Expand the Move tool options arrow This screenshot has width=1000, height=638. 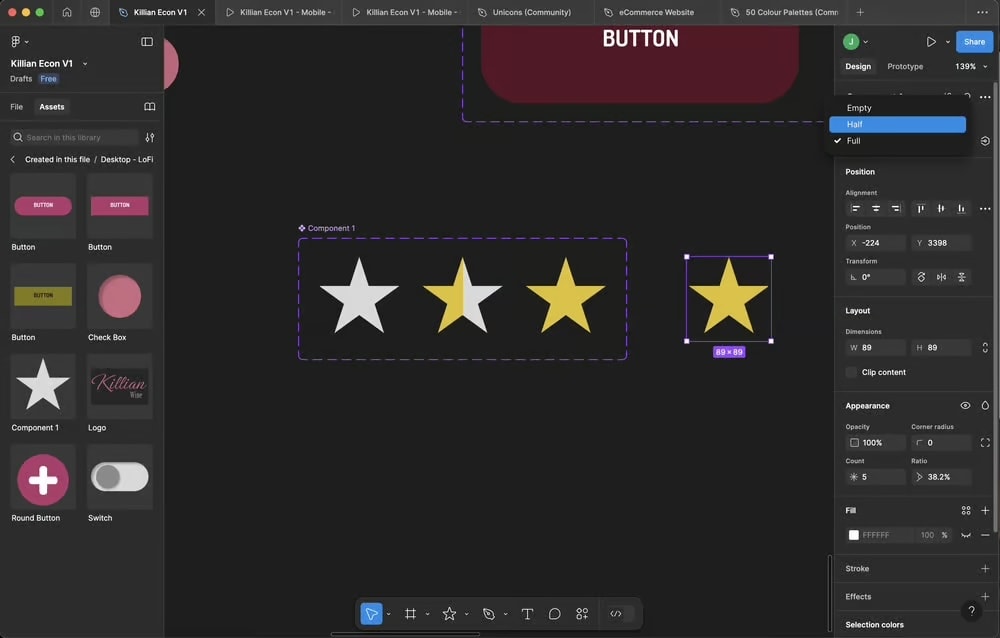388,614
